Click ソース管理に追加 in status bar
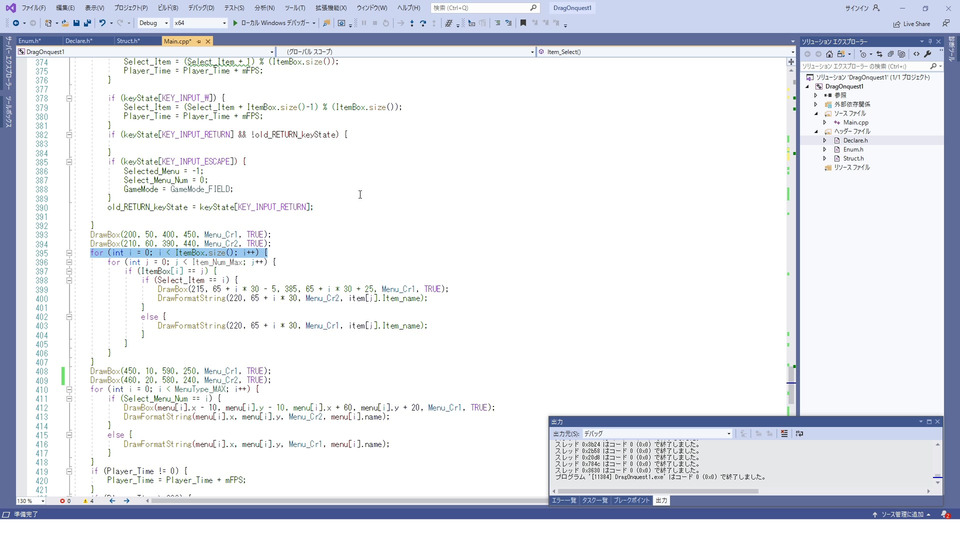 pos(901,514)
